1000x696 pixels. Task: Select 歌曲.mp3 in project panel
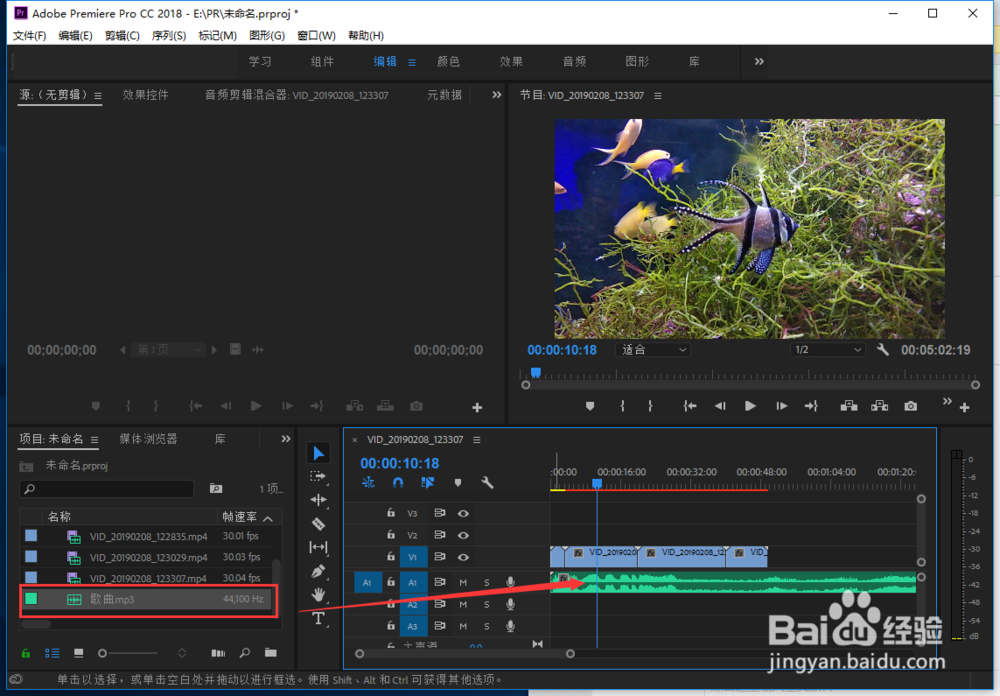pyautogui.click(x=148, y=599)
